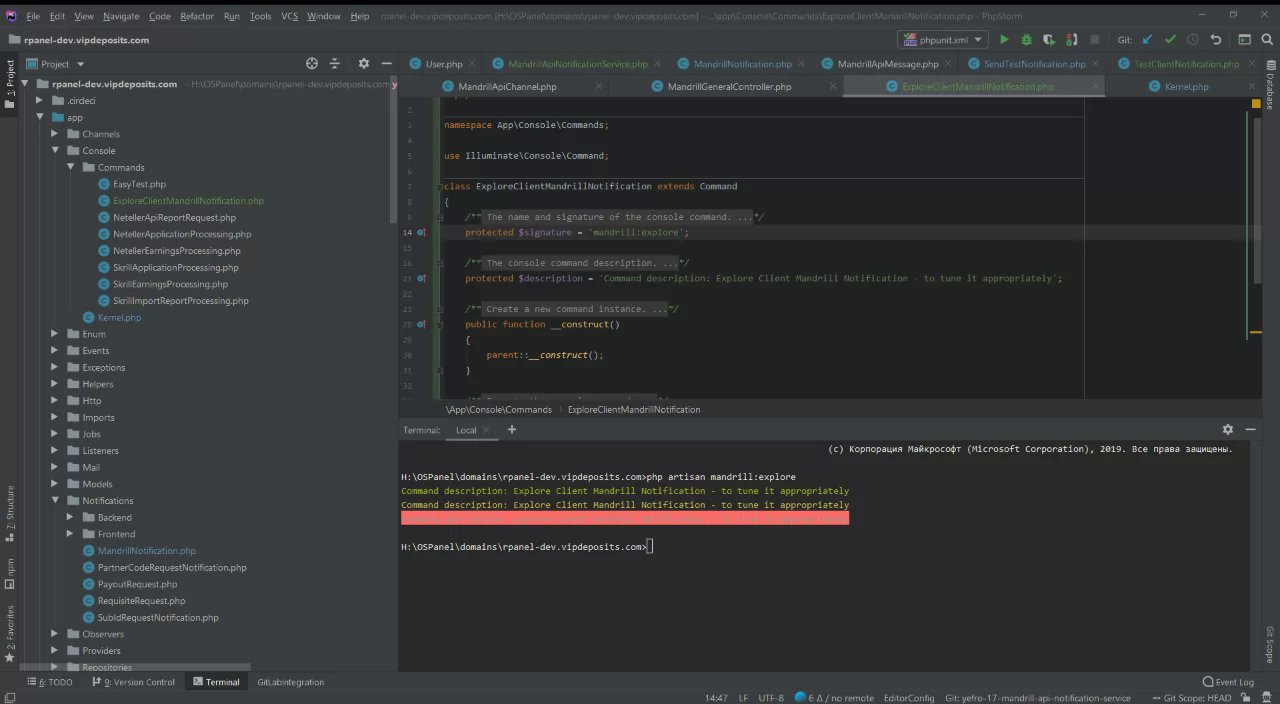Open Search Everywhere magnifier icon
This screenshot has height=704, width=1280.
(x=1266, y=40)
